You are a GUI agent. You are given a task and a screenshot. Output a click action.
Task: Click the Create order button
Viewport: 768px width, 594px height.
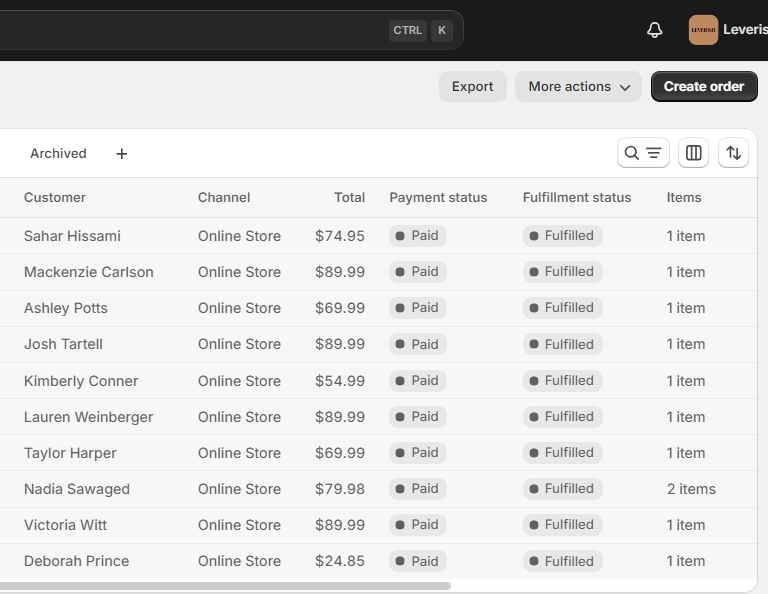704,87
